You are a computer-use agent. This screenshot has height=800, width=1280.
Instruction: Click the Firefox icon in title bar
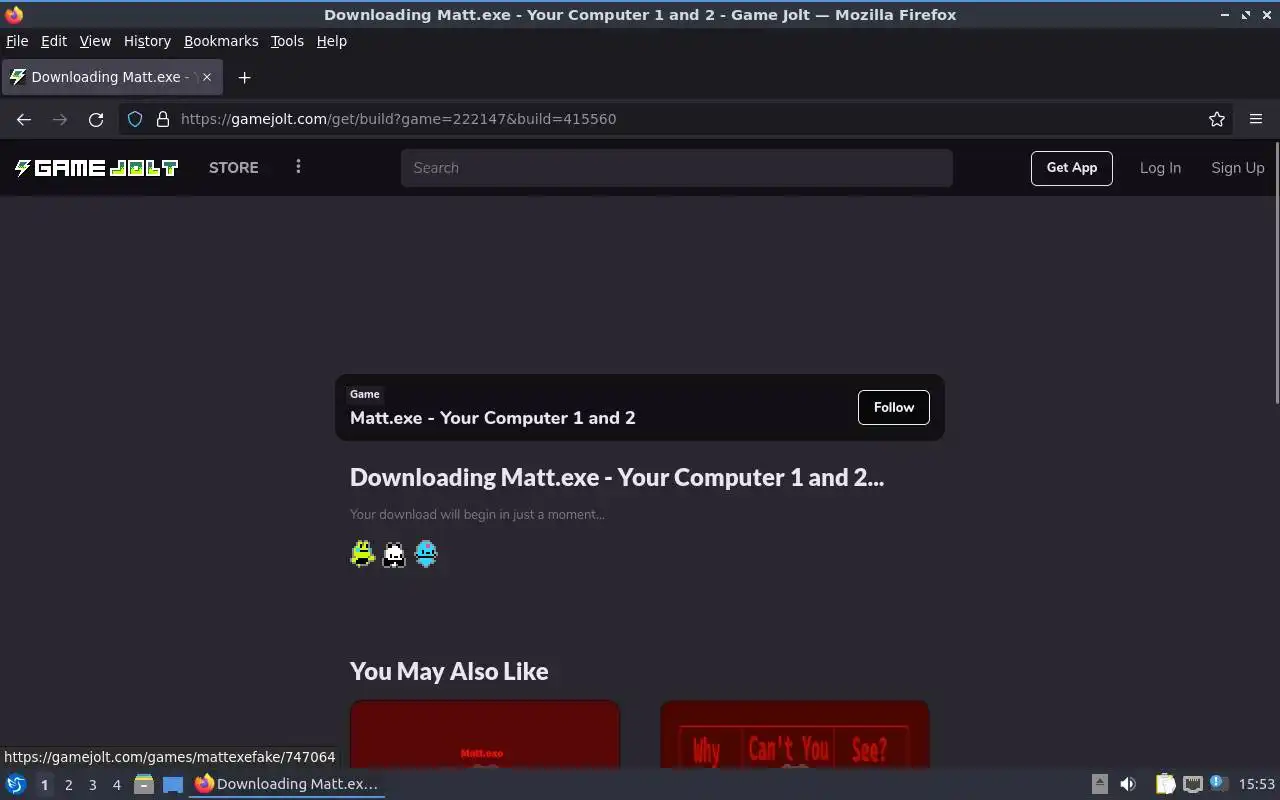coord(14,14)
